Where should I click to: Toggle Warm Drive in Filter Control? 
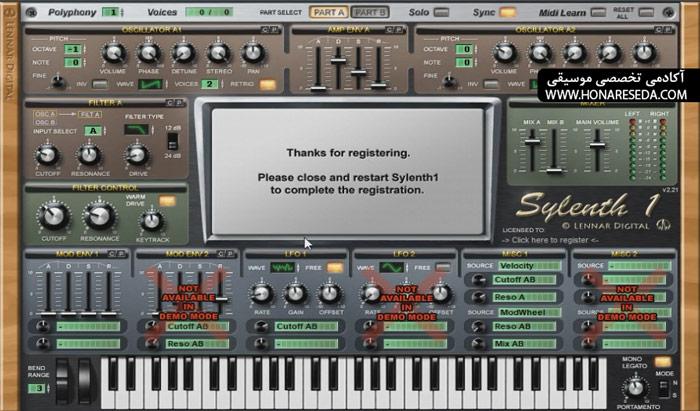click(167, 201)
